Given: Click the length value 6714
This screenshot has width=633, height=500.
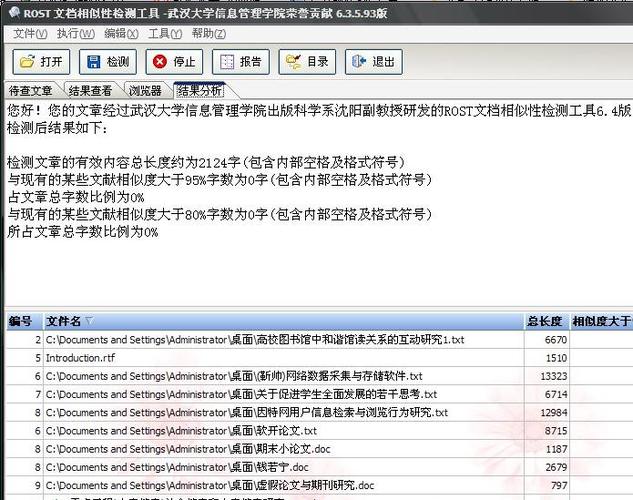Looking at the screenshot, I should [556, 394].
